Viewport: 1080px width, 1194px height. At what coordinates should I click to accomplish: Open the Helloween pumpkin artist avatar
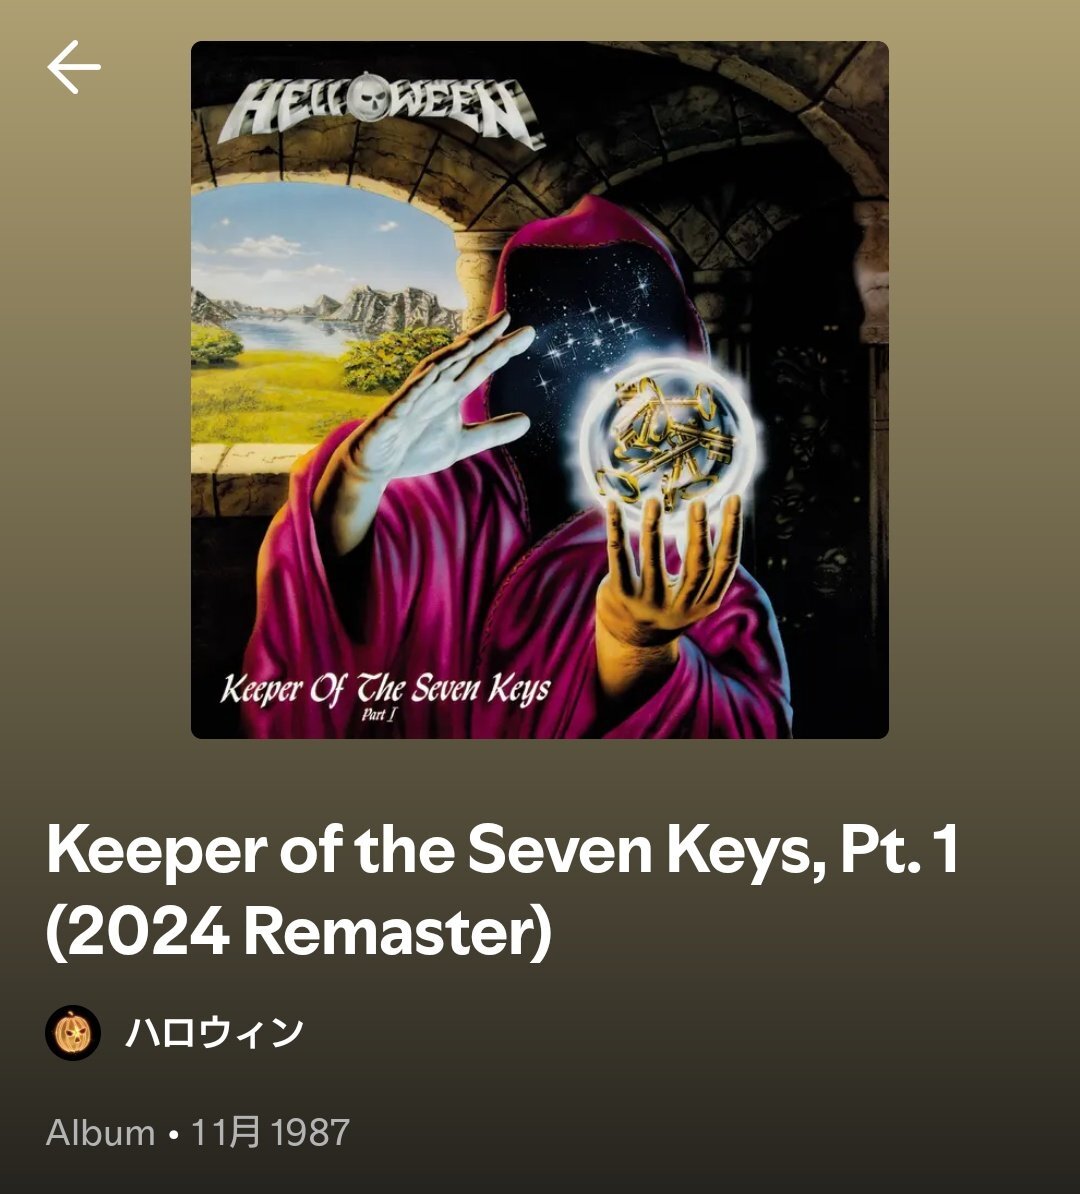pyautogui.click(x=73, y=1033)
